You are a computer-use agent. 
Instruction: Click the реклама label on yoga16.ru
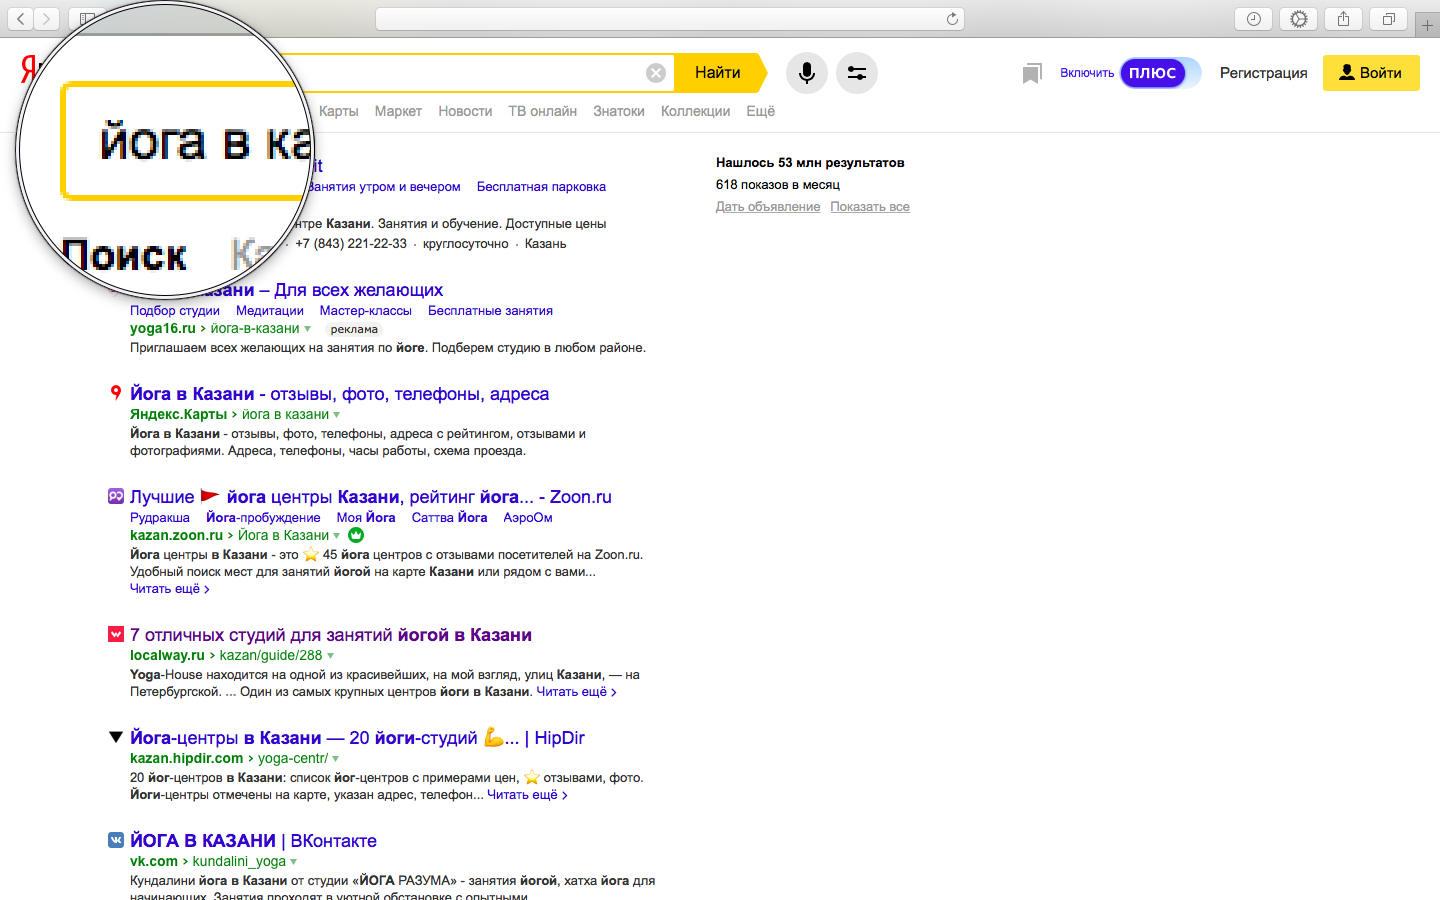[354, 329]
